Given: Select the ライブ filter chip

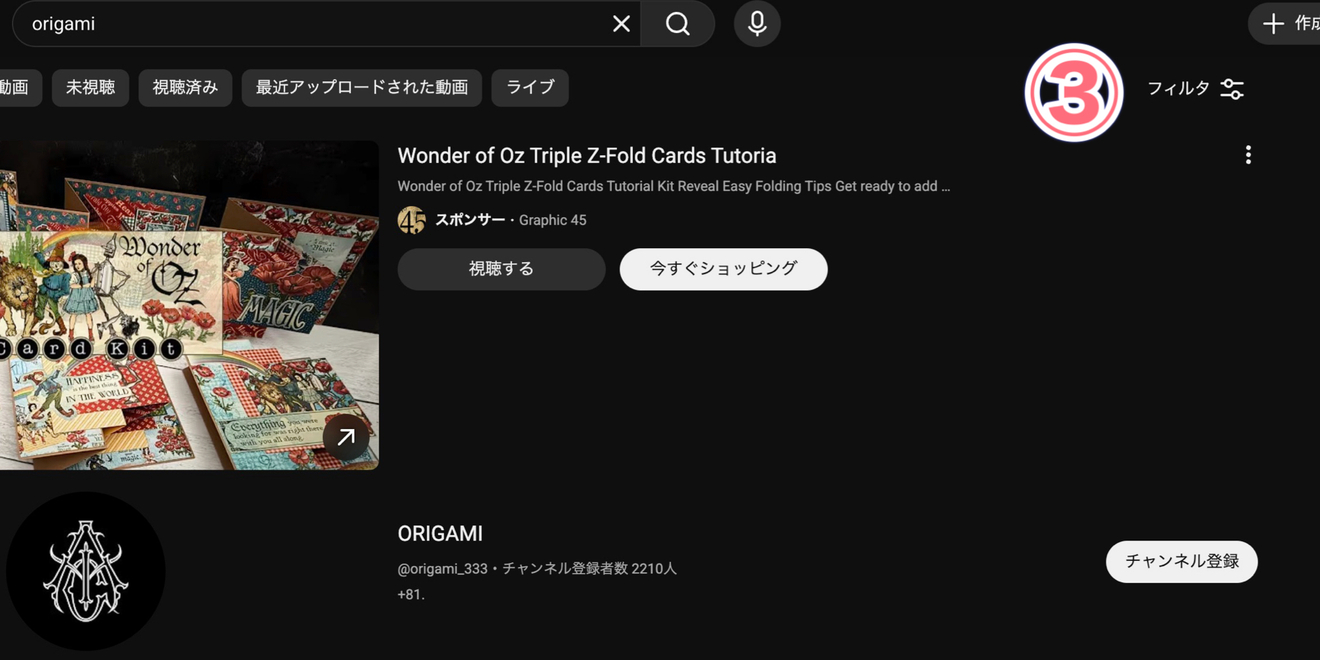Looking at the screenshot, I should (530, 88).
